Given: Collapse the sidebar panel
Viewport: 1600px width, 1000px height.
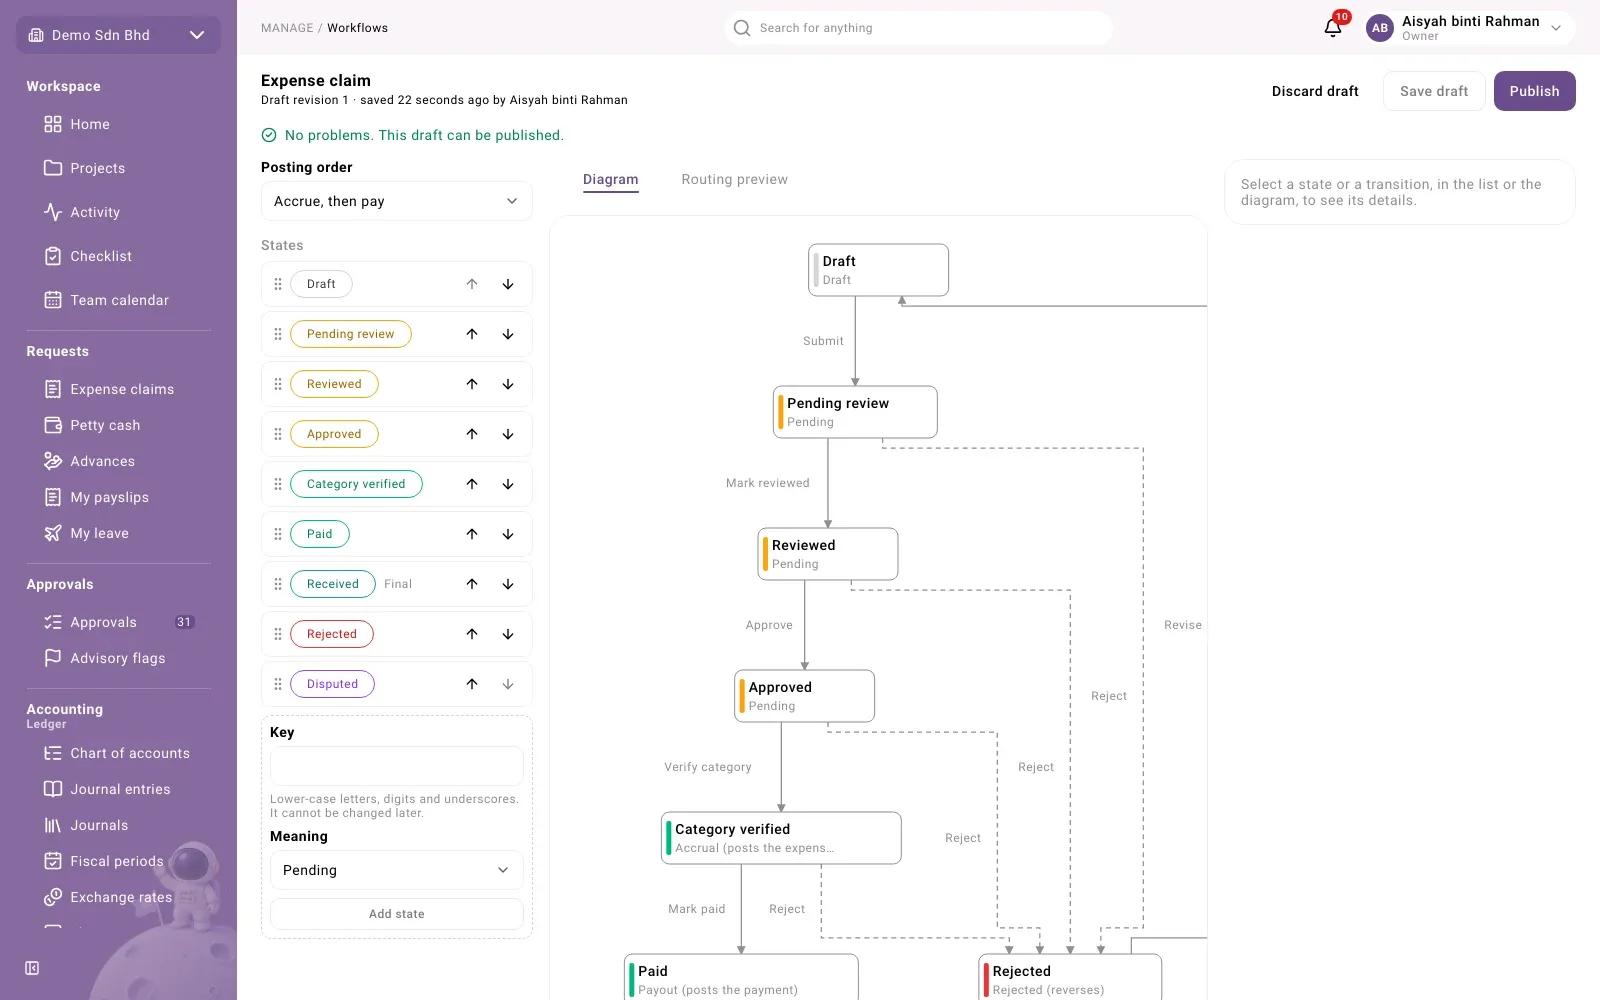Looking at the screenshot, I should (x=32, y=968).
